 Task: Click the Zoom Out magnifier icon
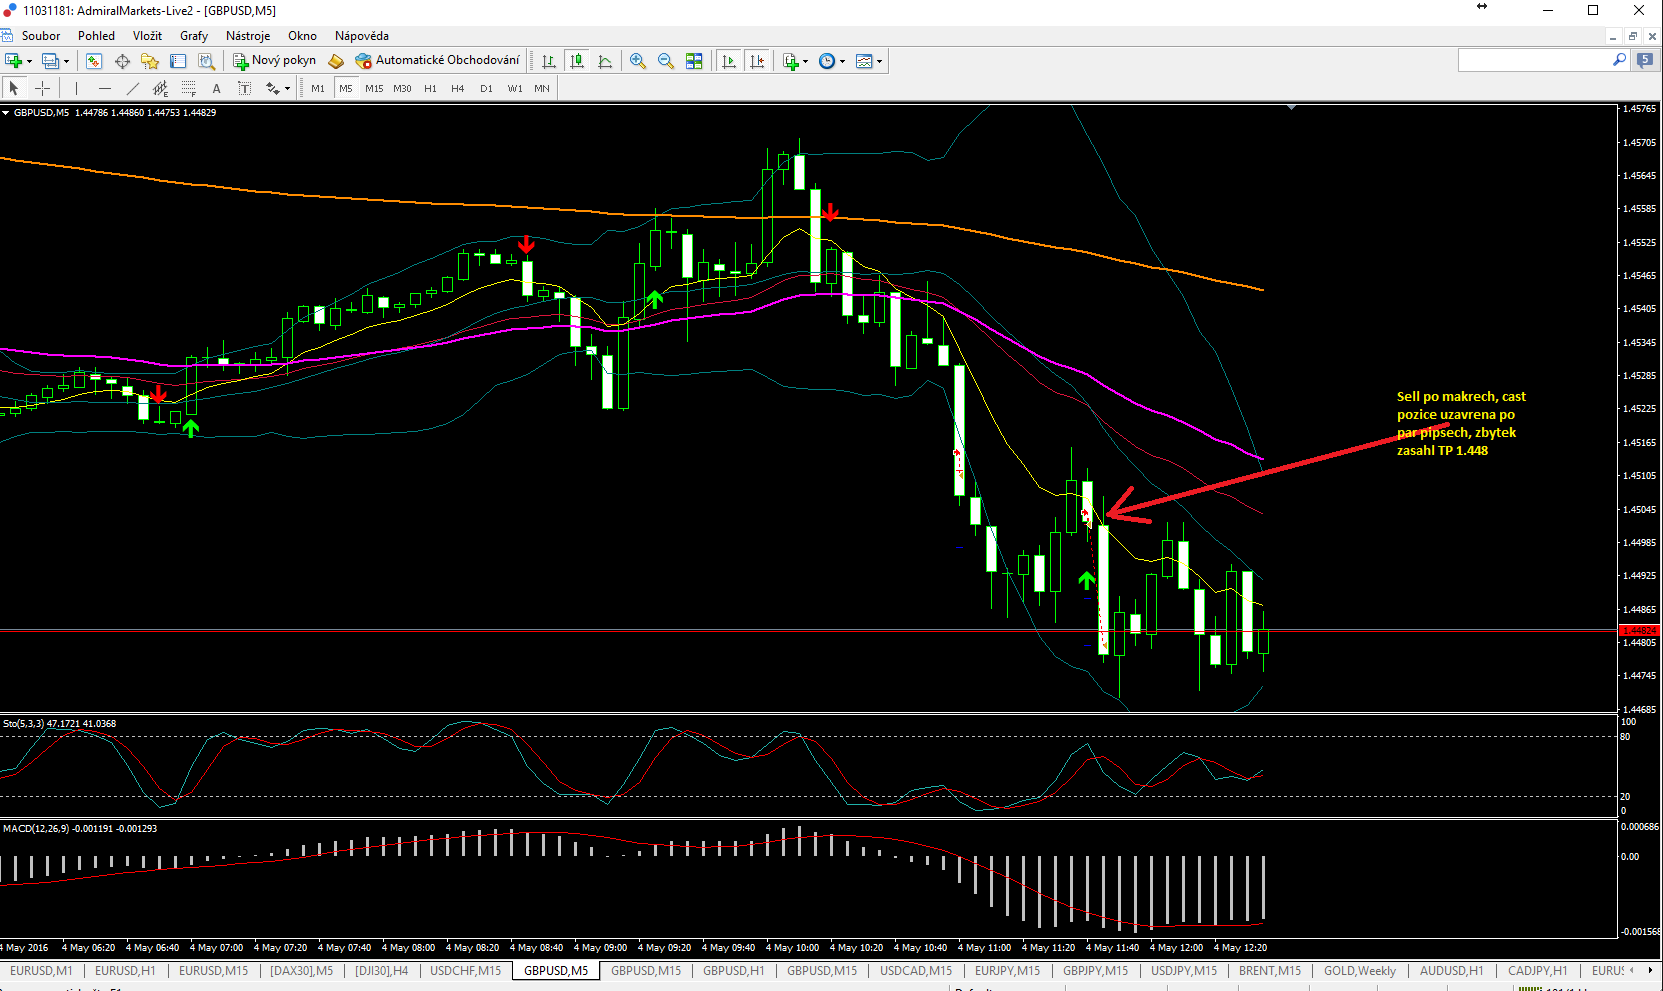(x=665, y=61)
